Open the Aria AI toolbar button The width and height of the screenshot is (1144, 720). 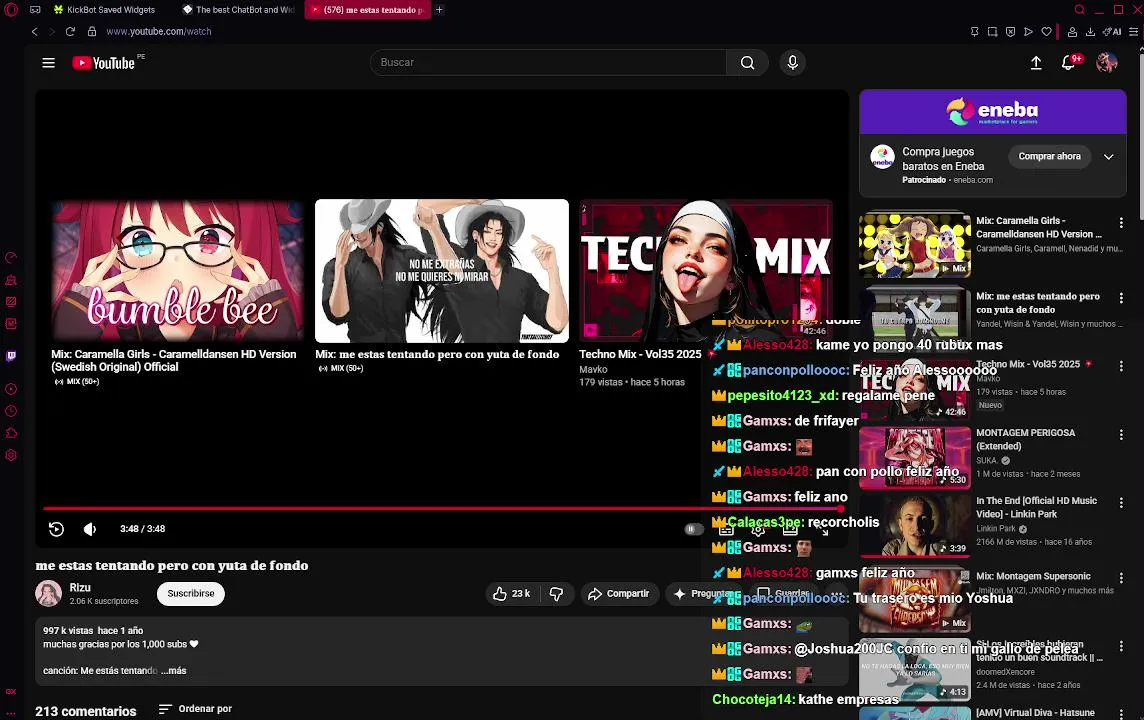tap(1113, 31)
